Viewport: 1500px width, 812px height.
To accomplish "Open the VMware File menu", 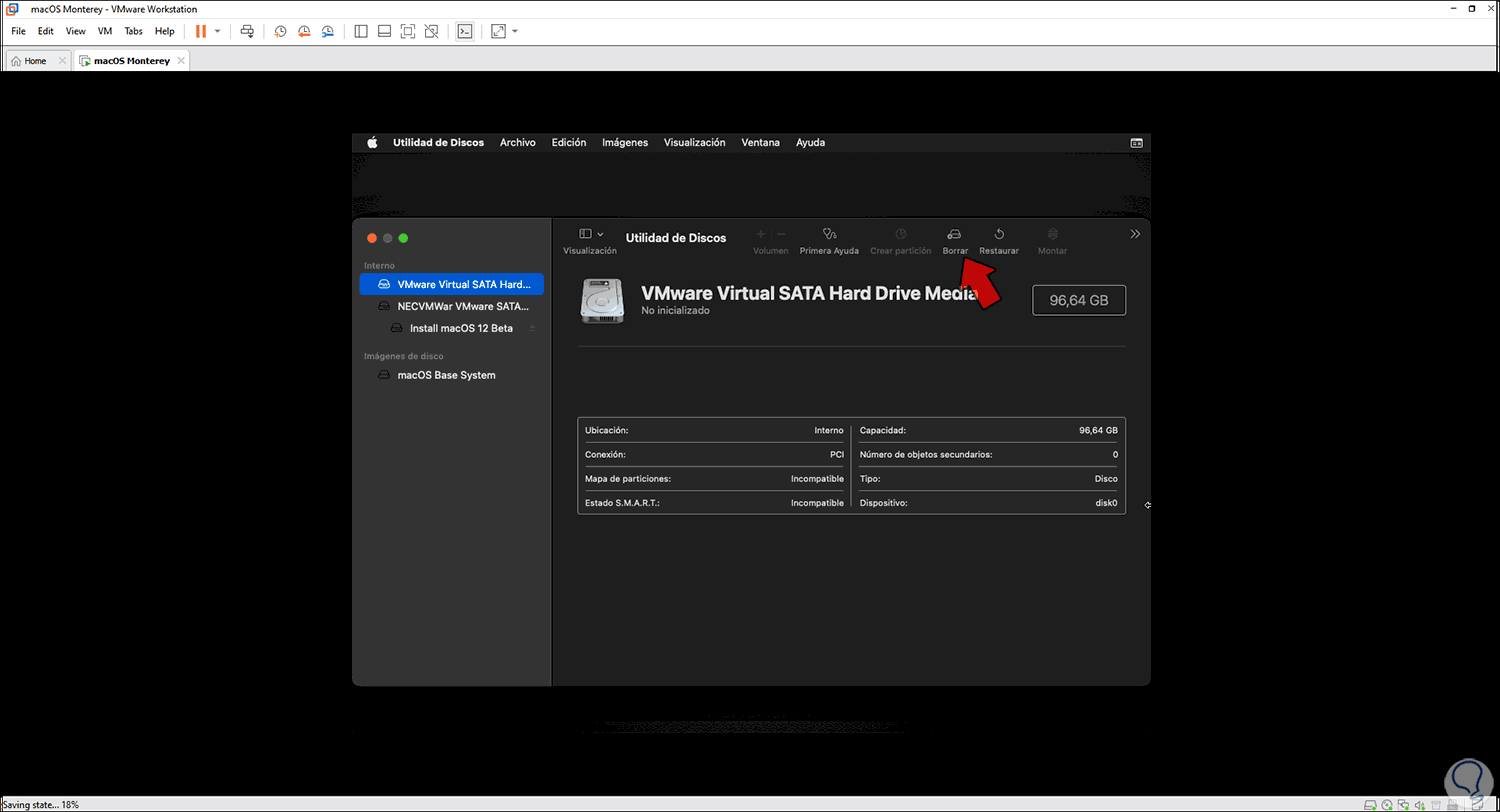I will [x=18, y=31].
